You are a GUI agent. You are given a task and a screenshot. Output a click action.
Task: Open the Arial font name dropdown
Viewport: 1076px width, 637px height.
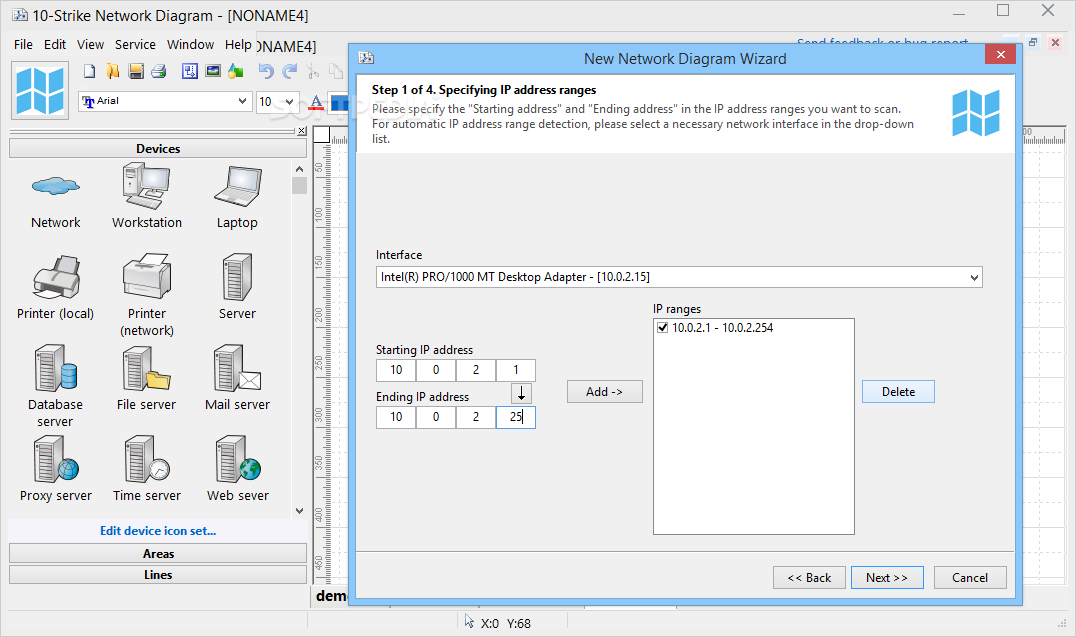coord(242,101)
